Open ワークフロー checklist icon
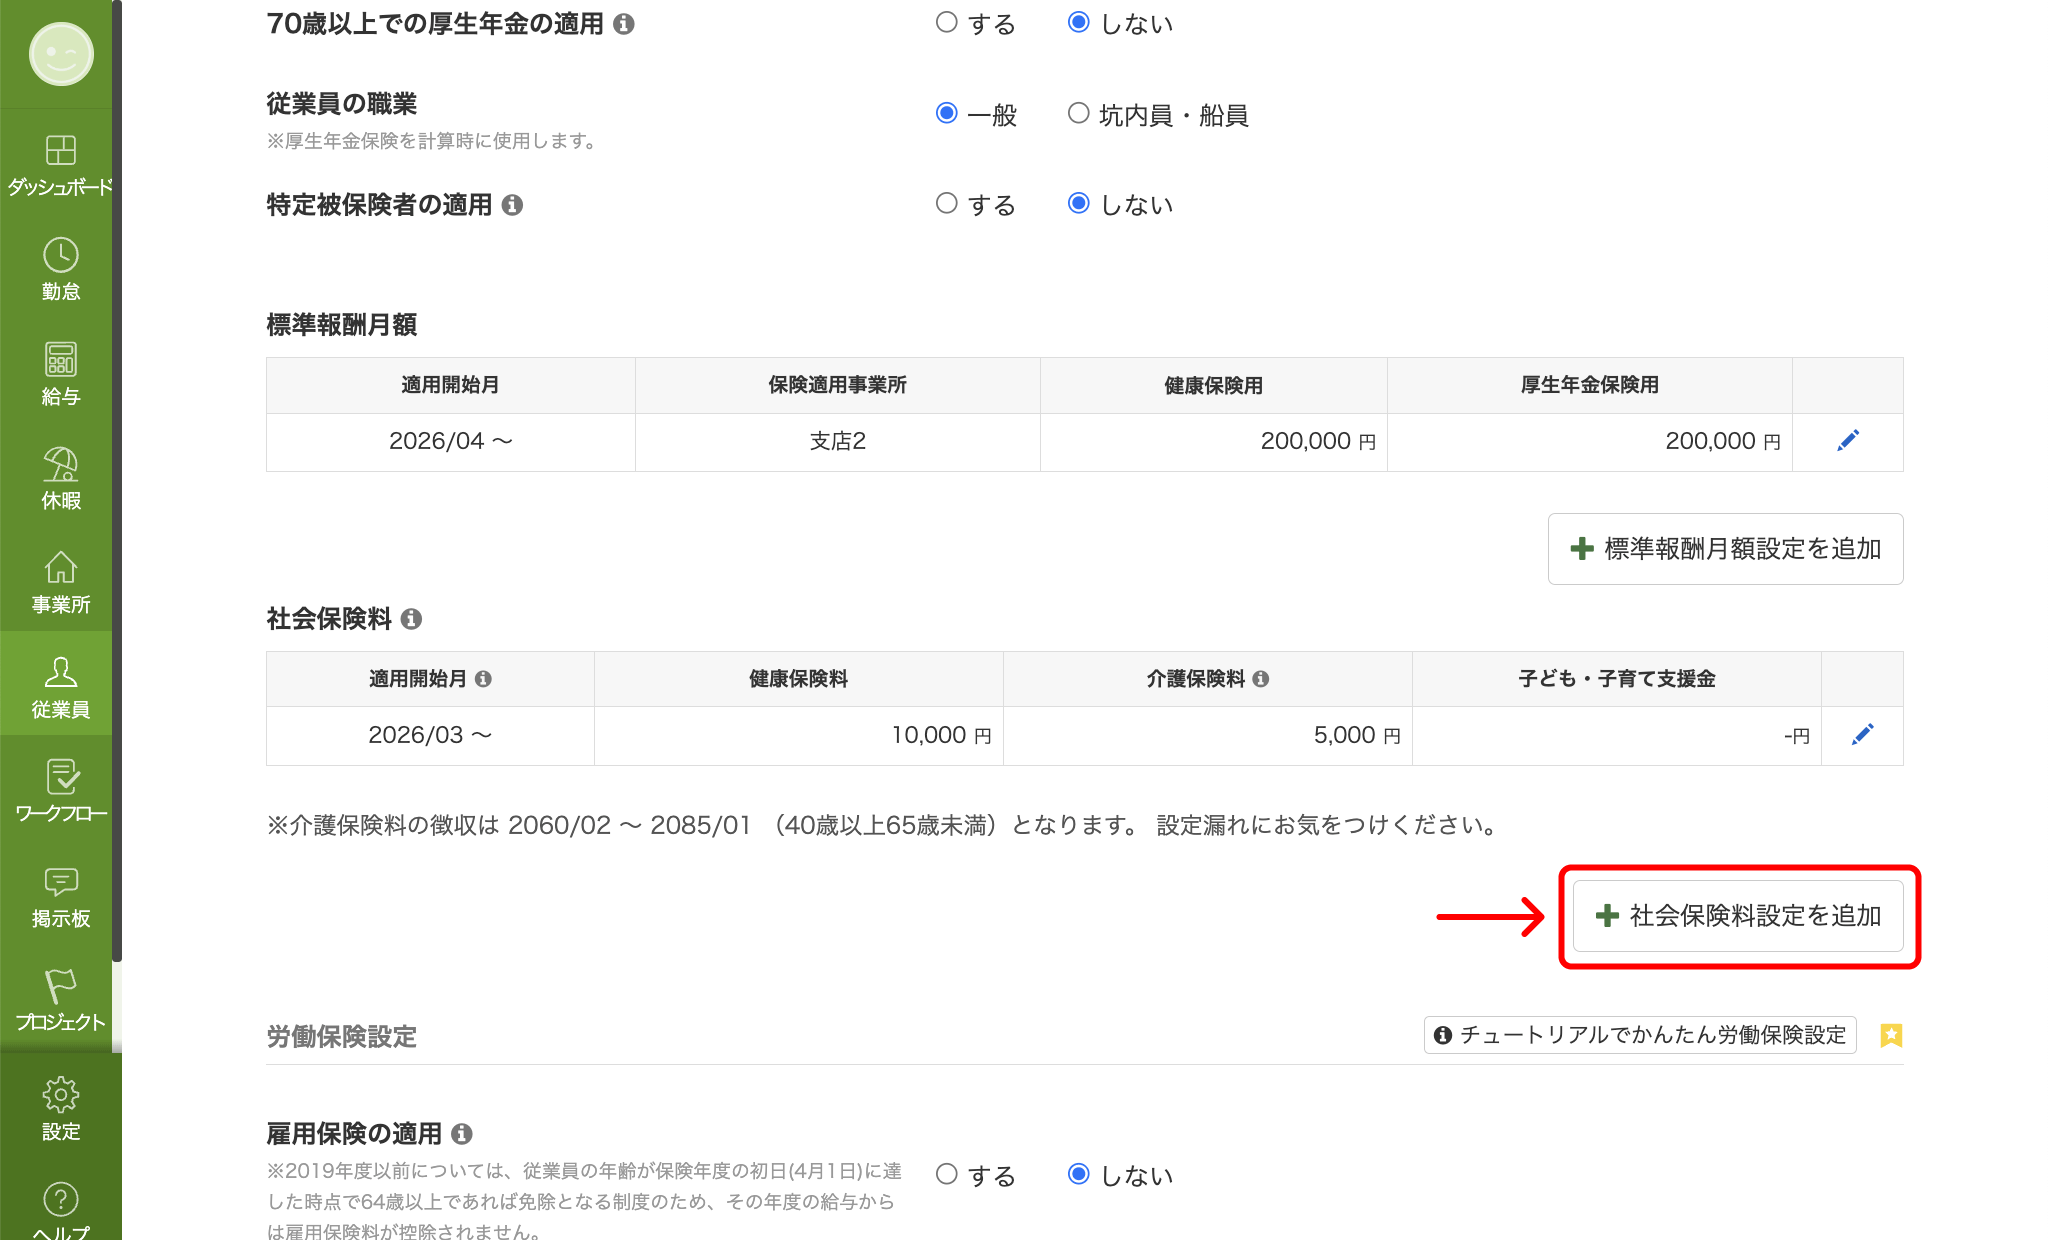 tap(60, 778)
